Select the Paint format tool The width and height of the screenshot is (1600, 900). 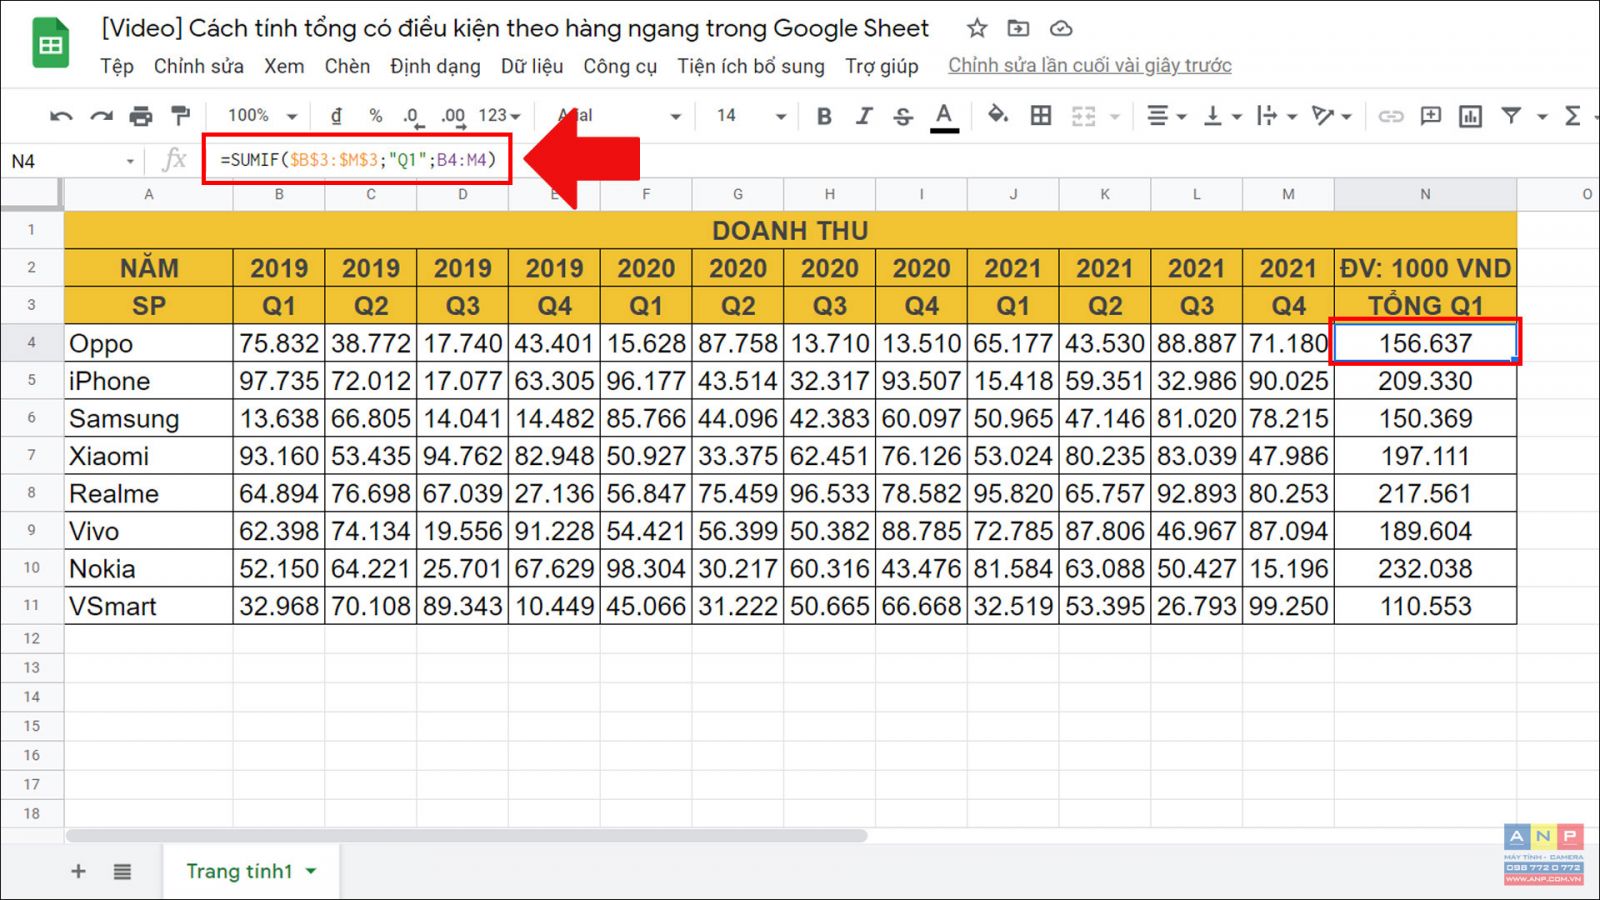click(x=180, y=116)
